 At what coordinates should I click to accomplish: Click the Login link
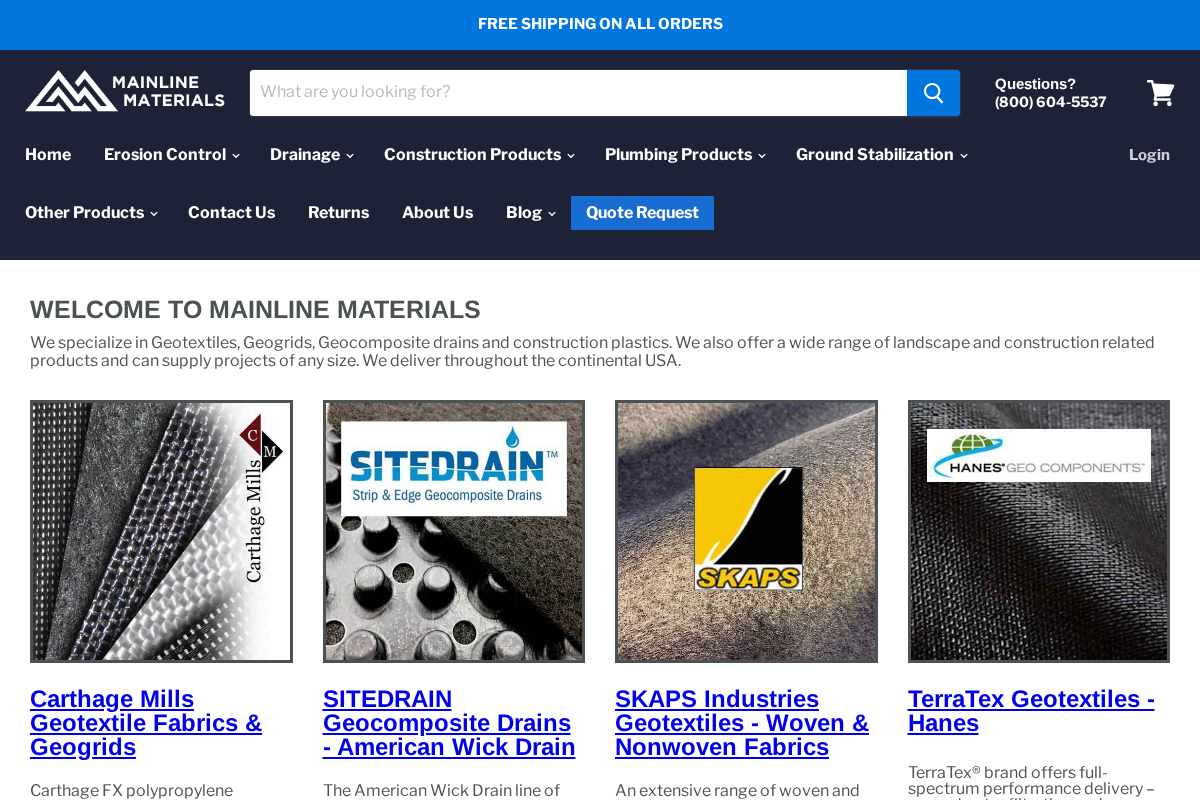coord(1149,154)
